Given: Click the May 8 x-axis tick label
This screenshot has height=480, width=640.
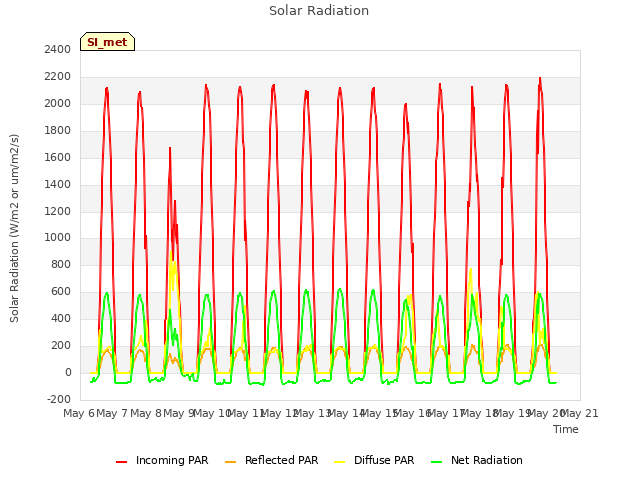Looking at the screenshot, I should click(x=146, y=414).
